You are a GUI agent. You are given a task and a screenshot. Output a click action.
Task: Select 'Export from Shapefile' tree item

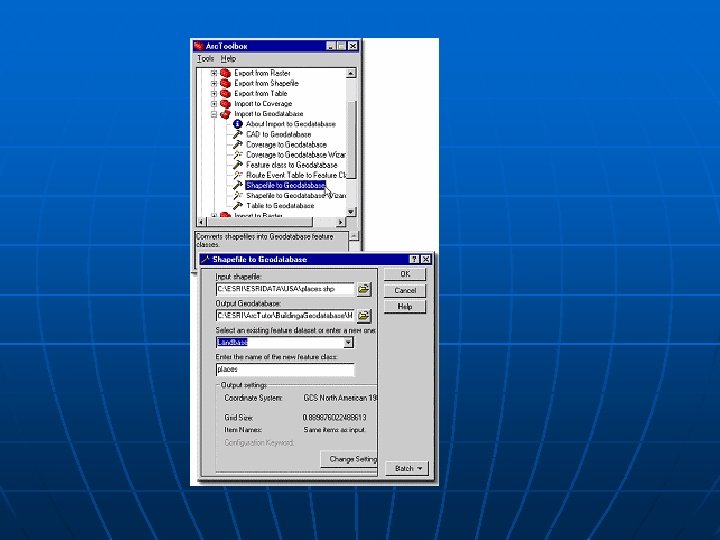[266, 83]
